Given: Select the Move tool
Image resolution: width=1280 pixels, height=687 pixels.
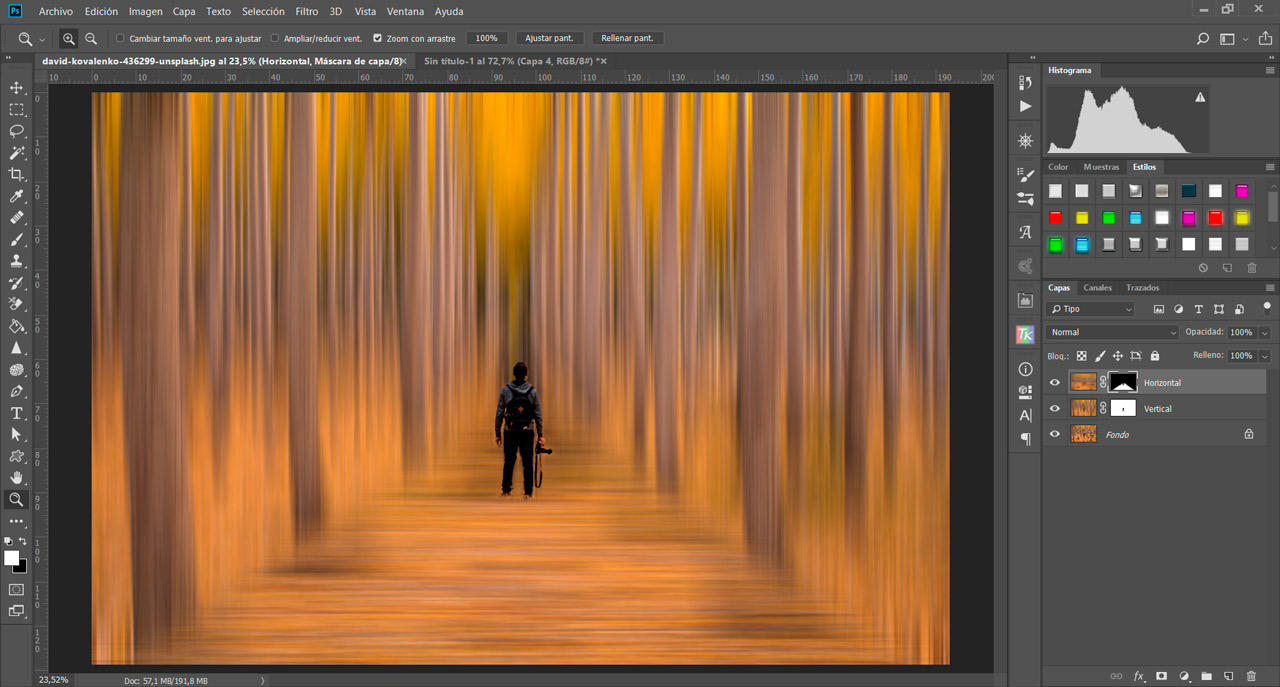Looking at the screenshot, I should point(16,88).
